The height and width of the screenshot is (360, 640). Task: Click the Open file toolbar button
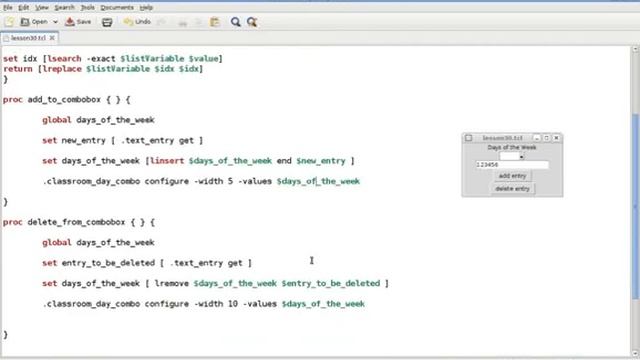pyautogui.click(x=34, y=22)
